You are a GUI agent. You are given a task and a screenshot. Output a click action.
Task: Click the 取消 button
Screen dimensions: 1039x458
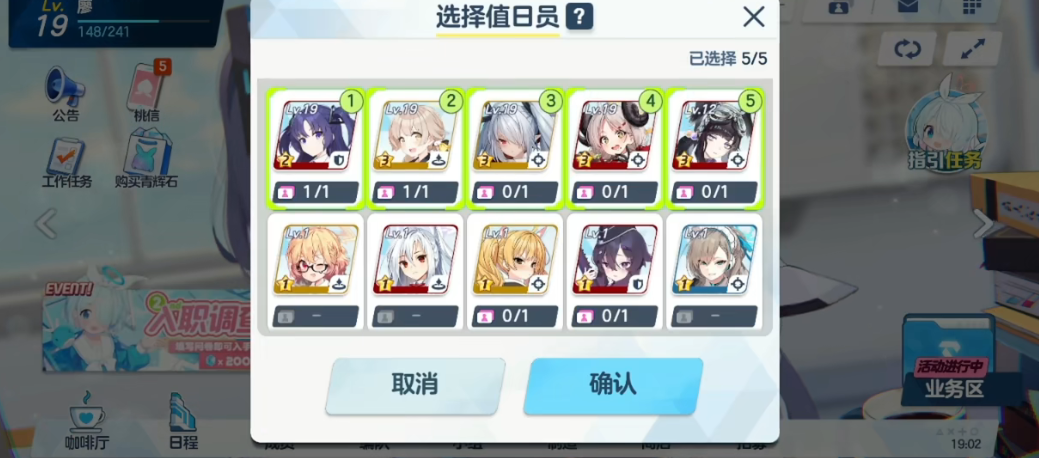tap(415, 385)
